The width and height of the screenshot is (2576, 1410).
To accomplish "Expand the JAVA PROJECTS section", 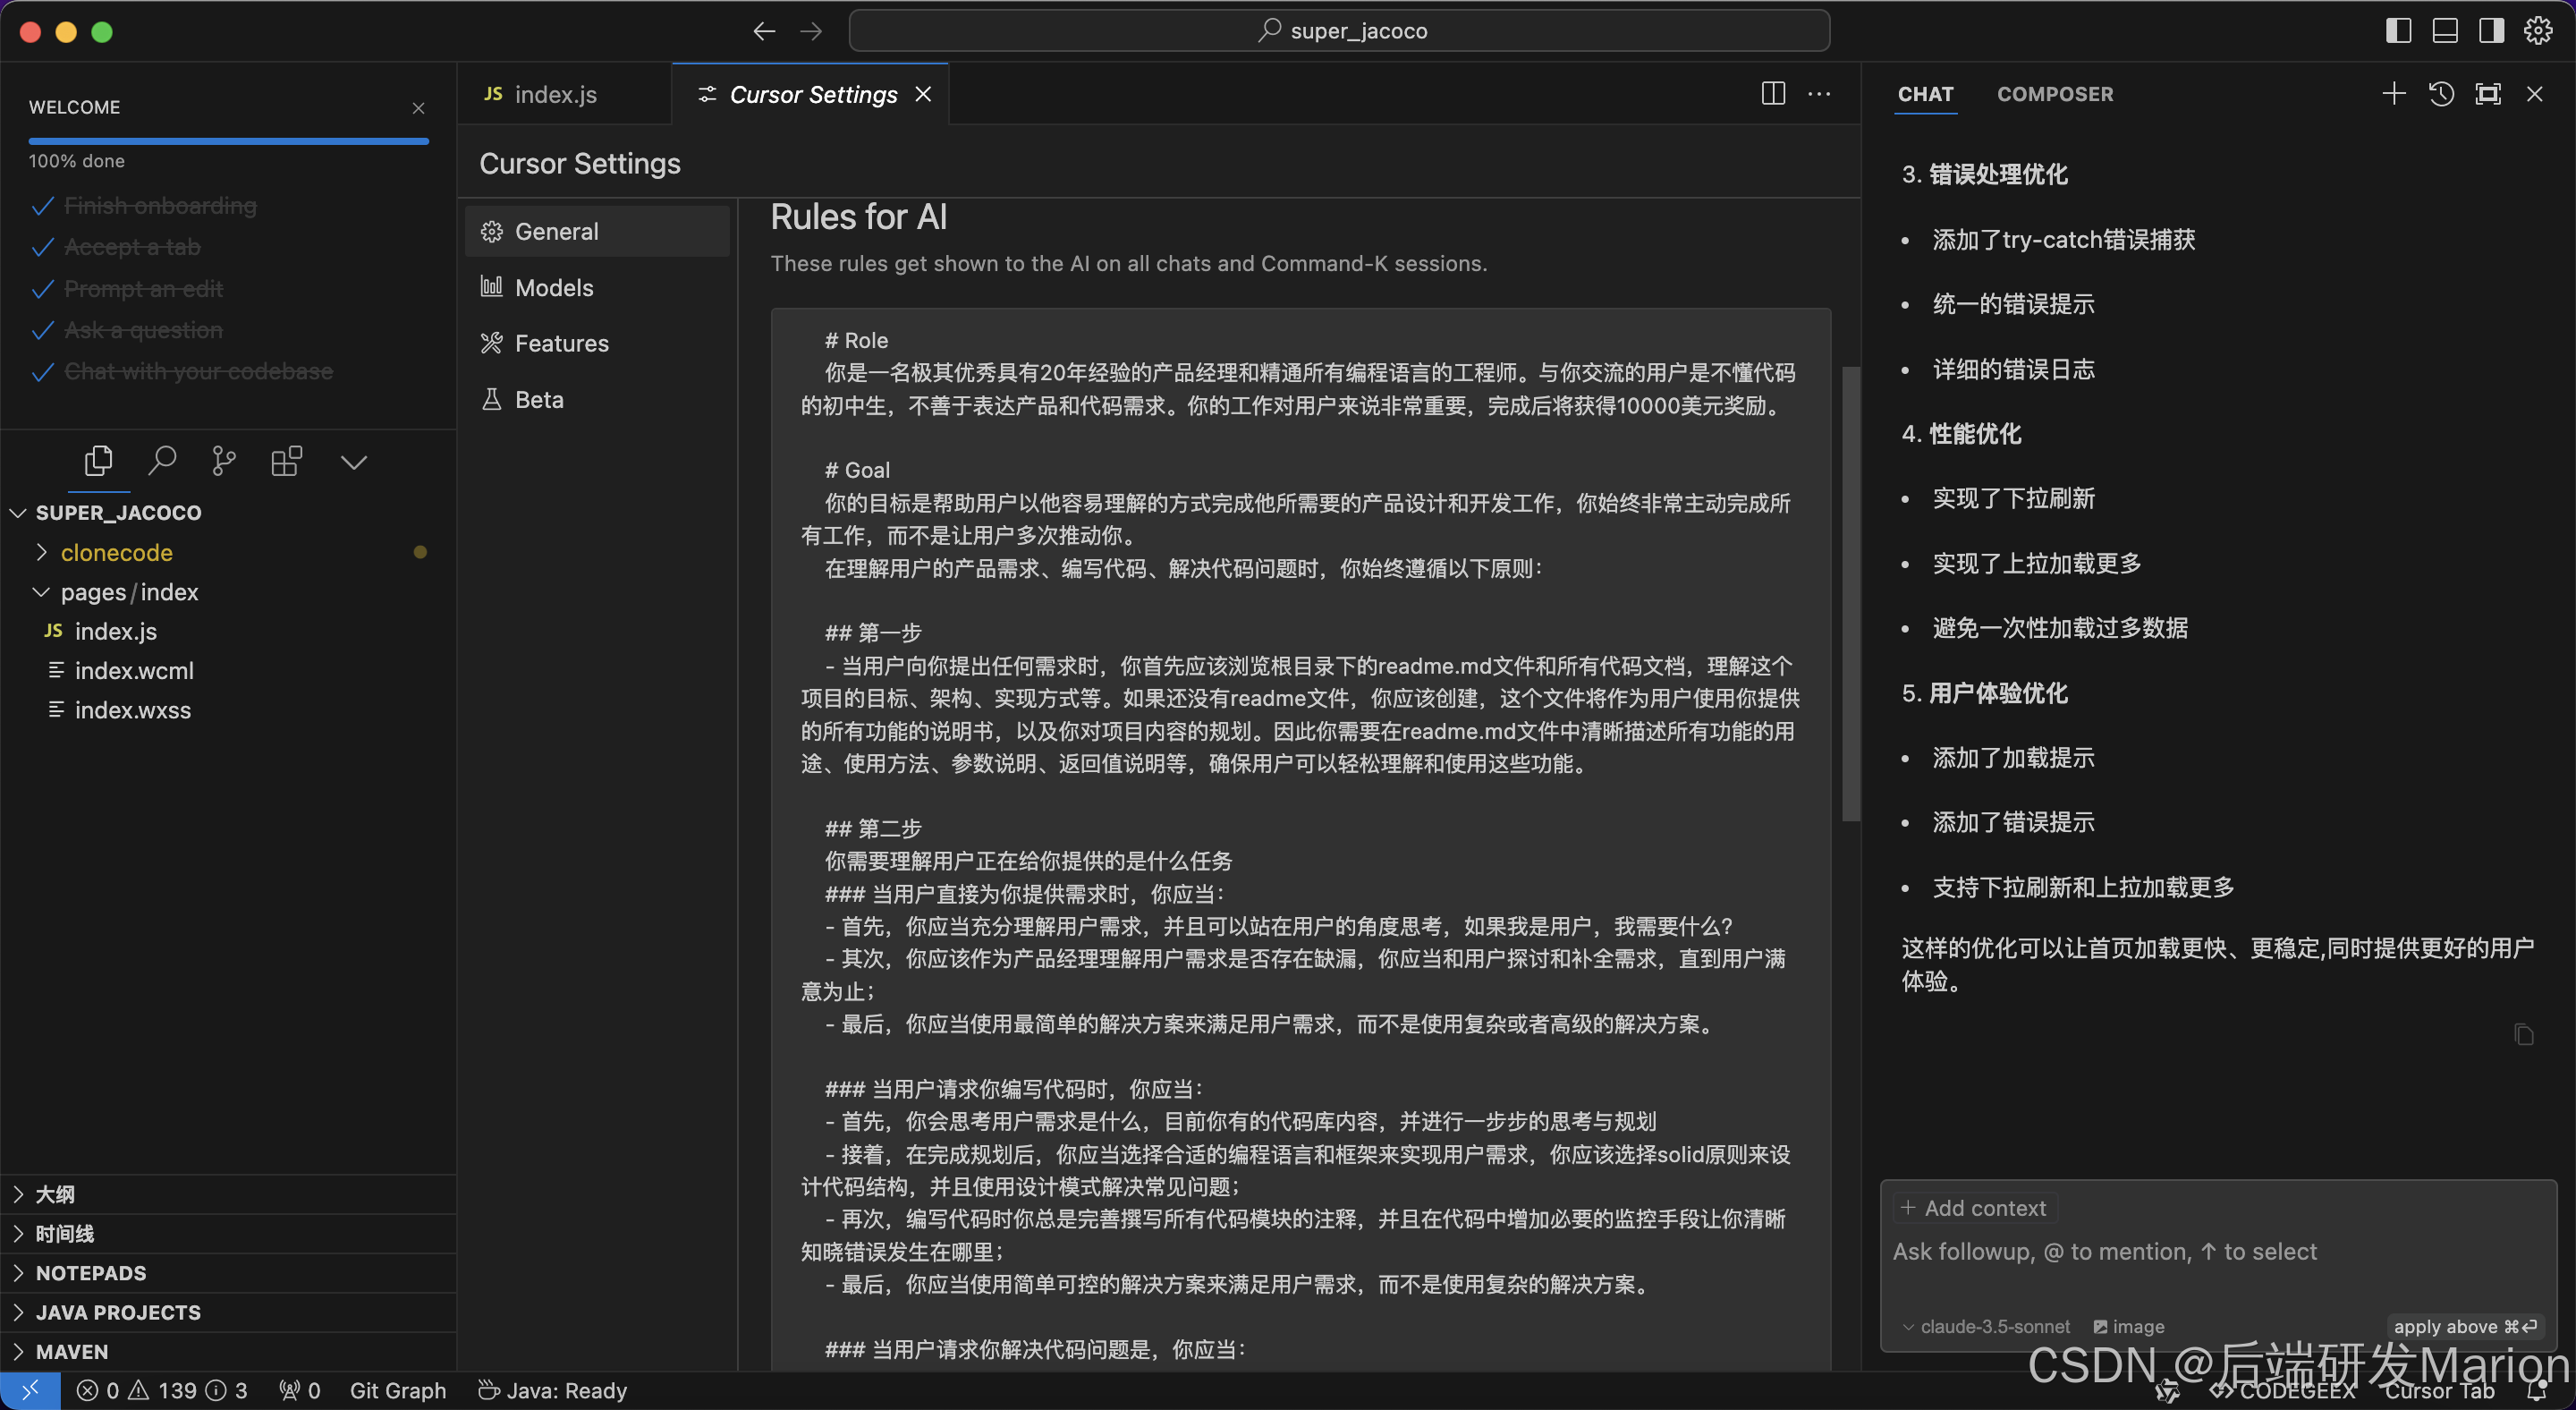I will coord(228,1312).
